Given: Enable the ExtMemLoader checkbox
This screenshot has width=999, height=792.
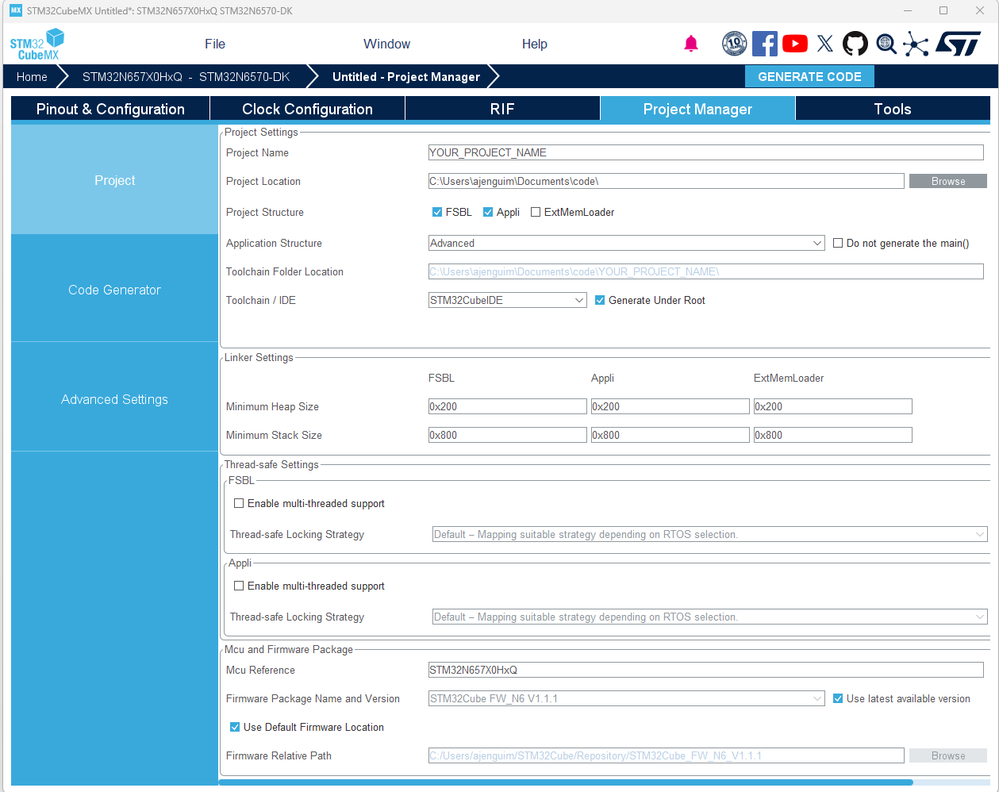Looking at the screenshot, I should (x=536, y=212).
